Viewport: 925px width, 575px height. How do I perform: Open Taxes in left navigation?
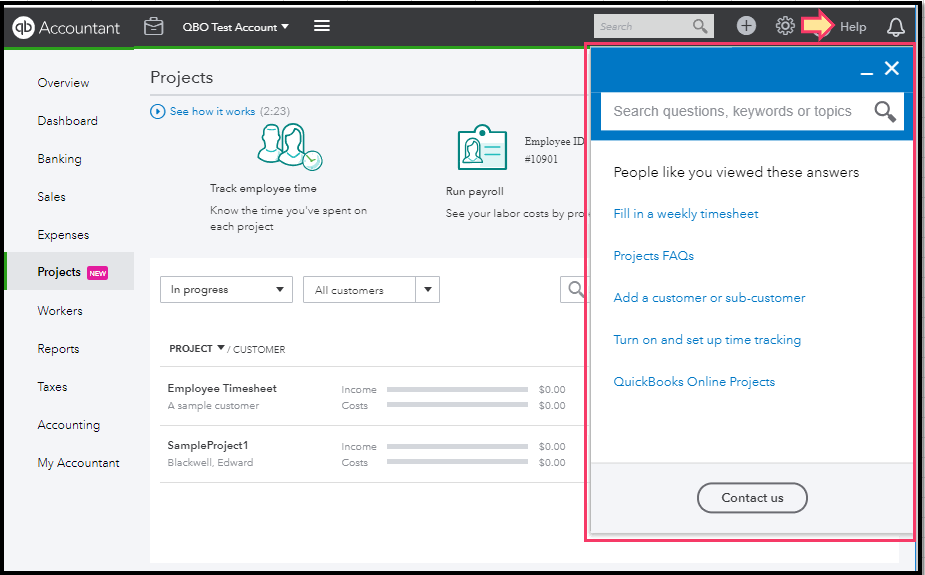[x=52, y=386]
